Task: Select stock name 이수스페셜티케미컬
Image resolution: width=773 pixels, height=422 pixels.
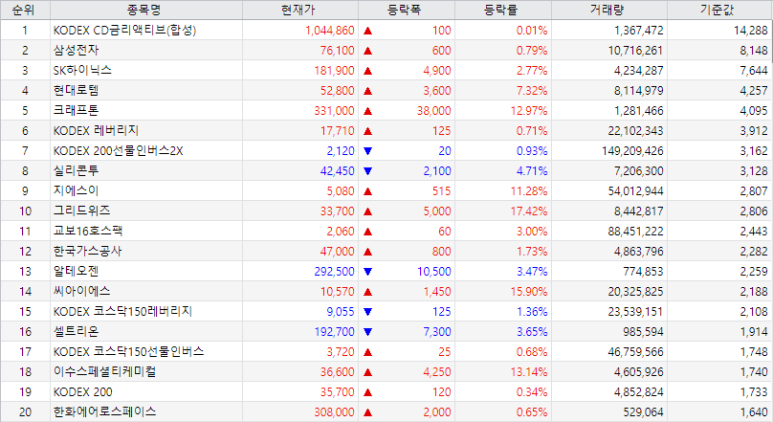Action: click(x=105, y=372)
